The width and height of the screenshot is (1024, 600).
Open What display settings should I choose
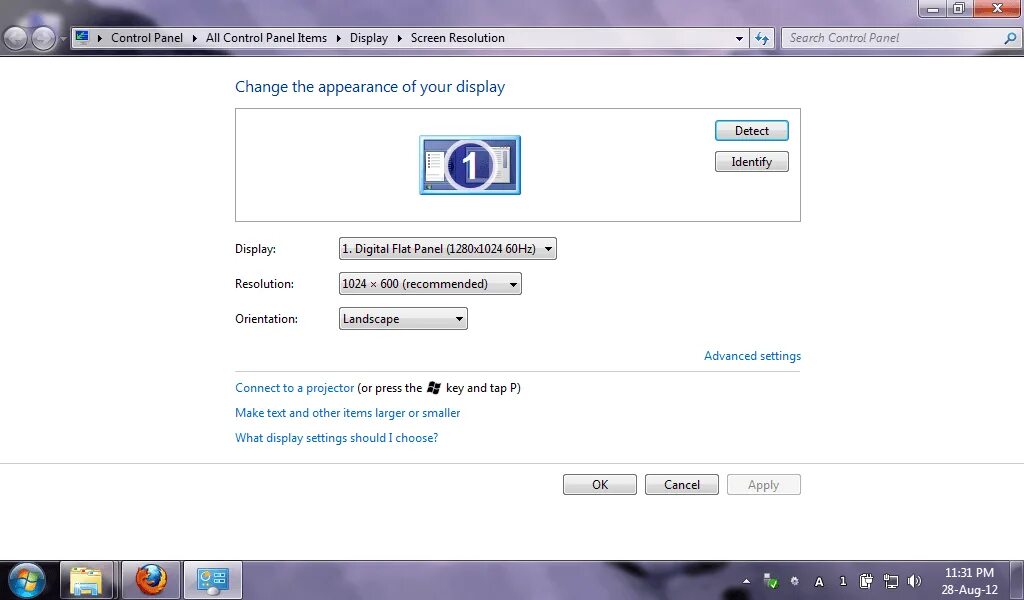click(x=336, y=437)
